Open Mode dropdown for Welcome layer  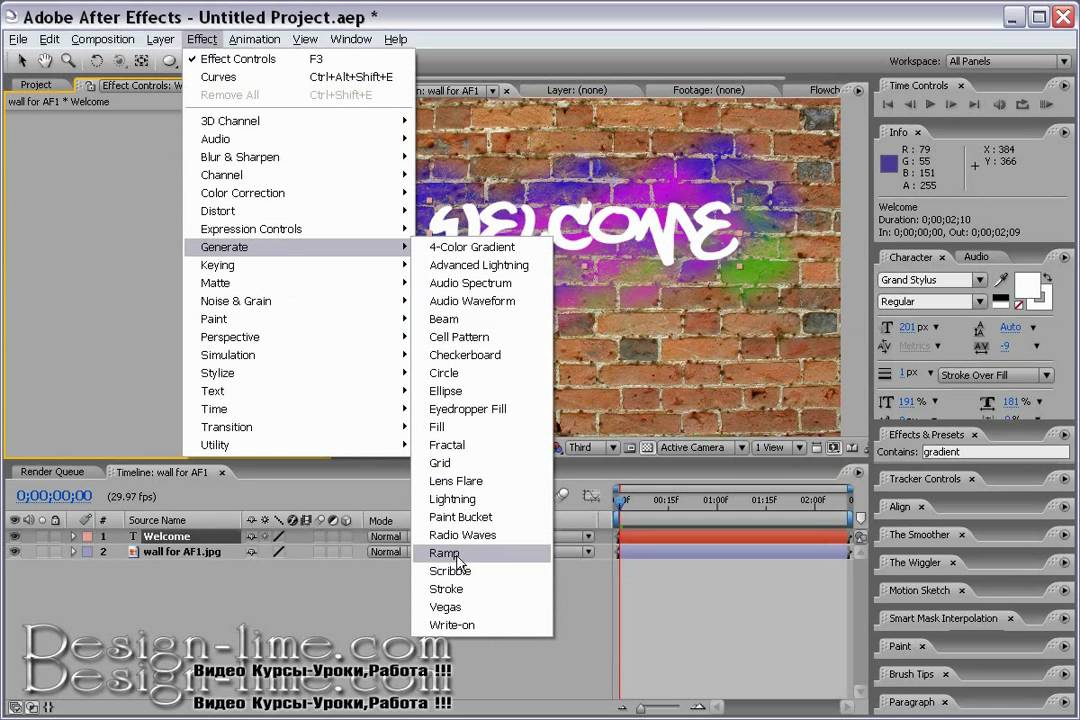click(388, 536)
